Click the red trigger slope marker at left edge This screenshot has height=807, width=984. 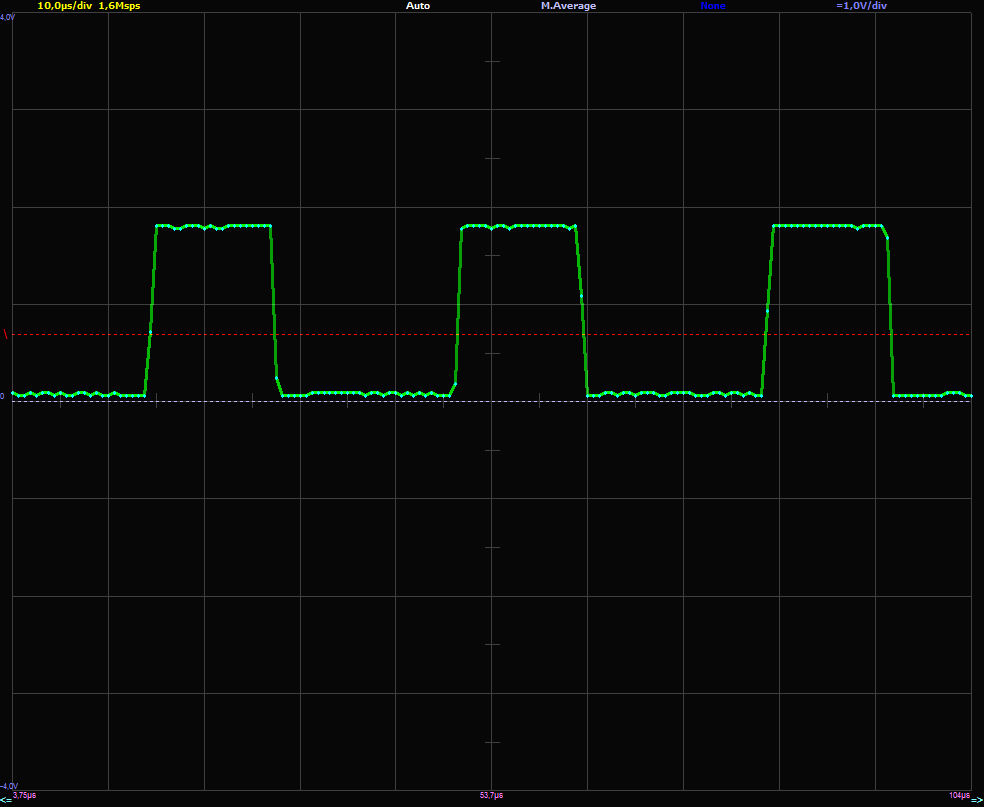pyautogui.click(x=6, y=335)
